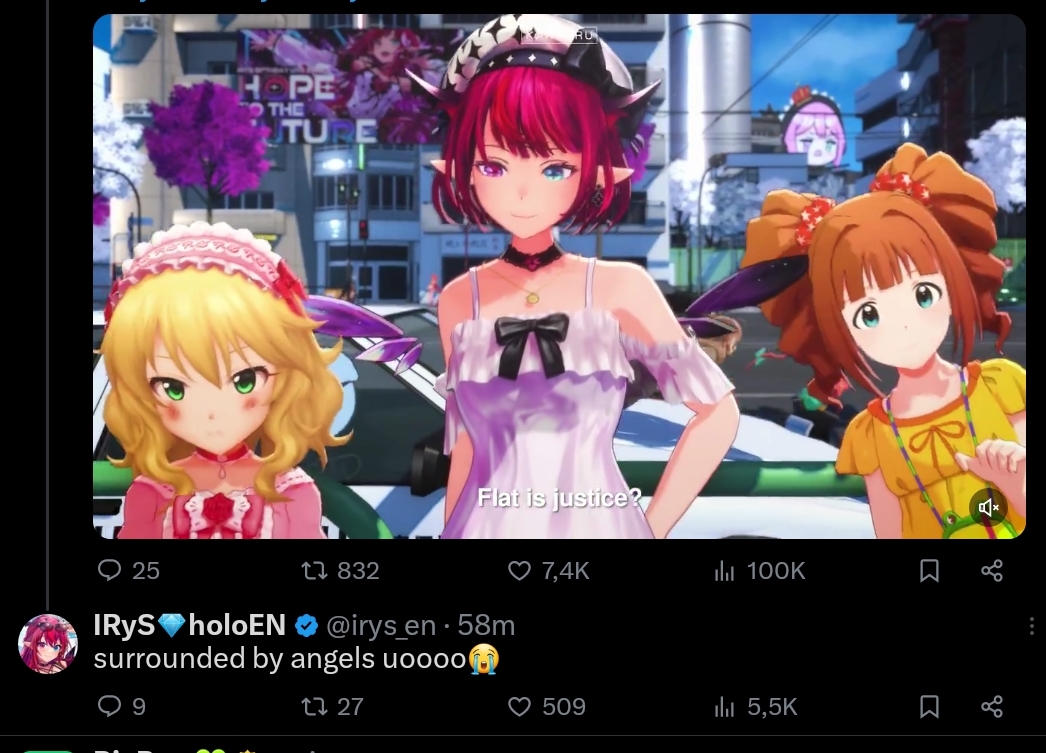Visit the @irys_en handle

pos(380,626)
